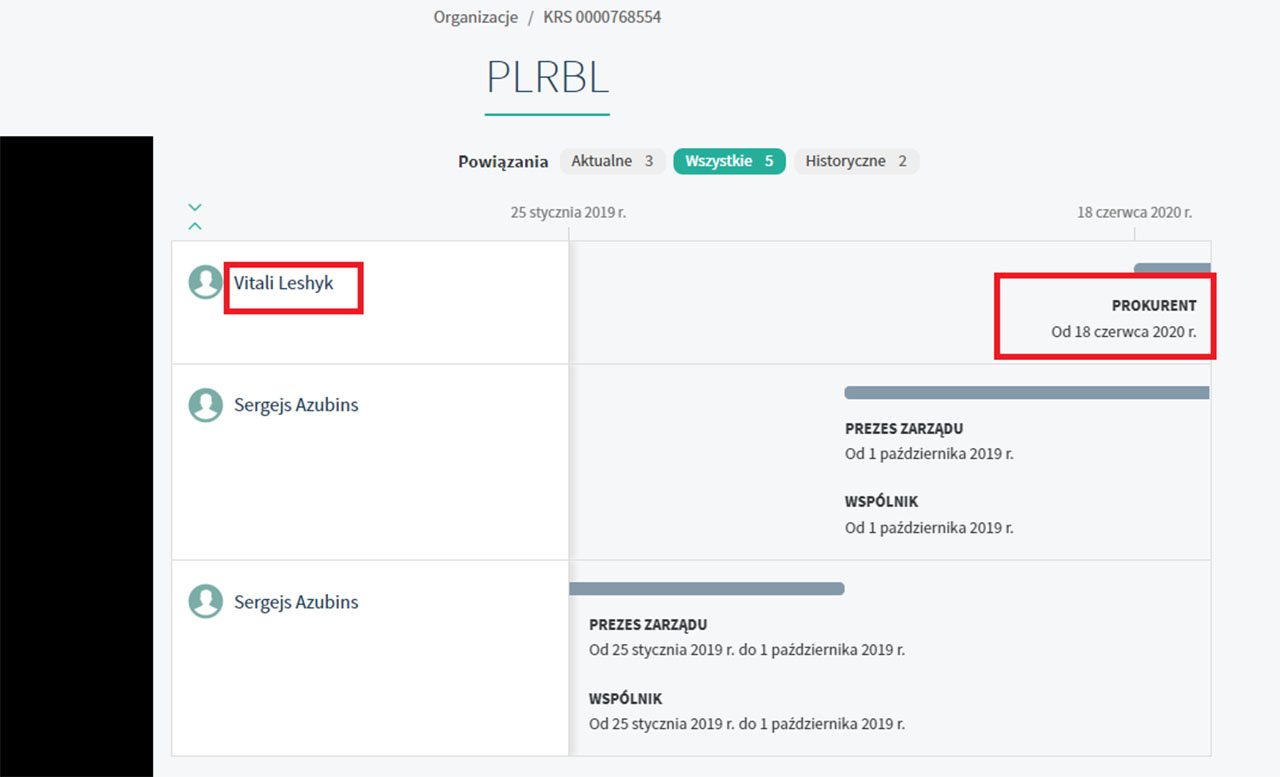Open Sergejs Azubins name in the middle row
The image size is (1280, 777).
pos(296,405)
